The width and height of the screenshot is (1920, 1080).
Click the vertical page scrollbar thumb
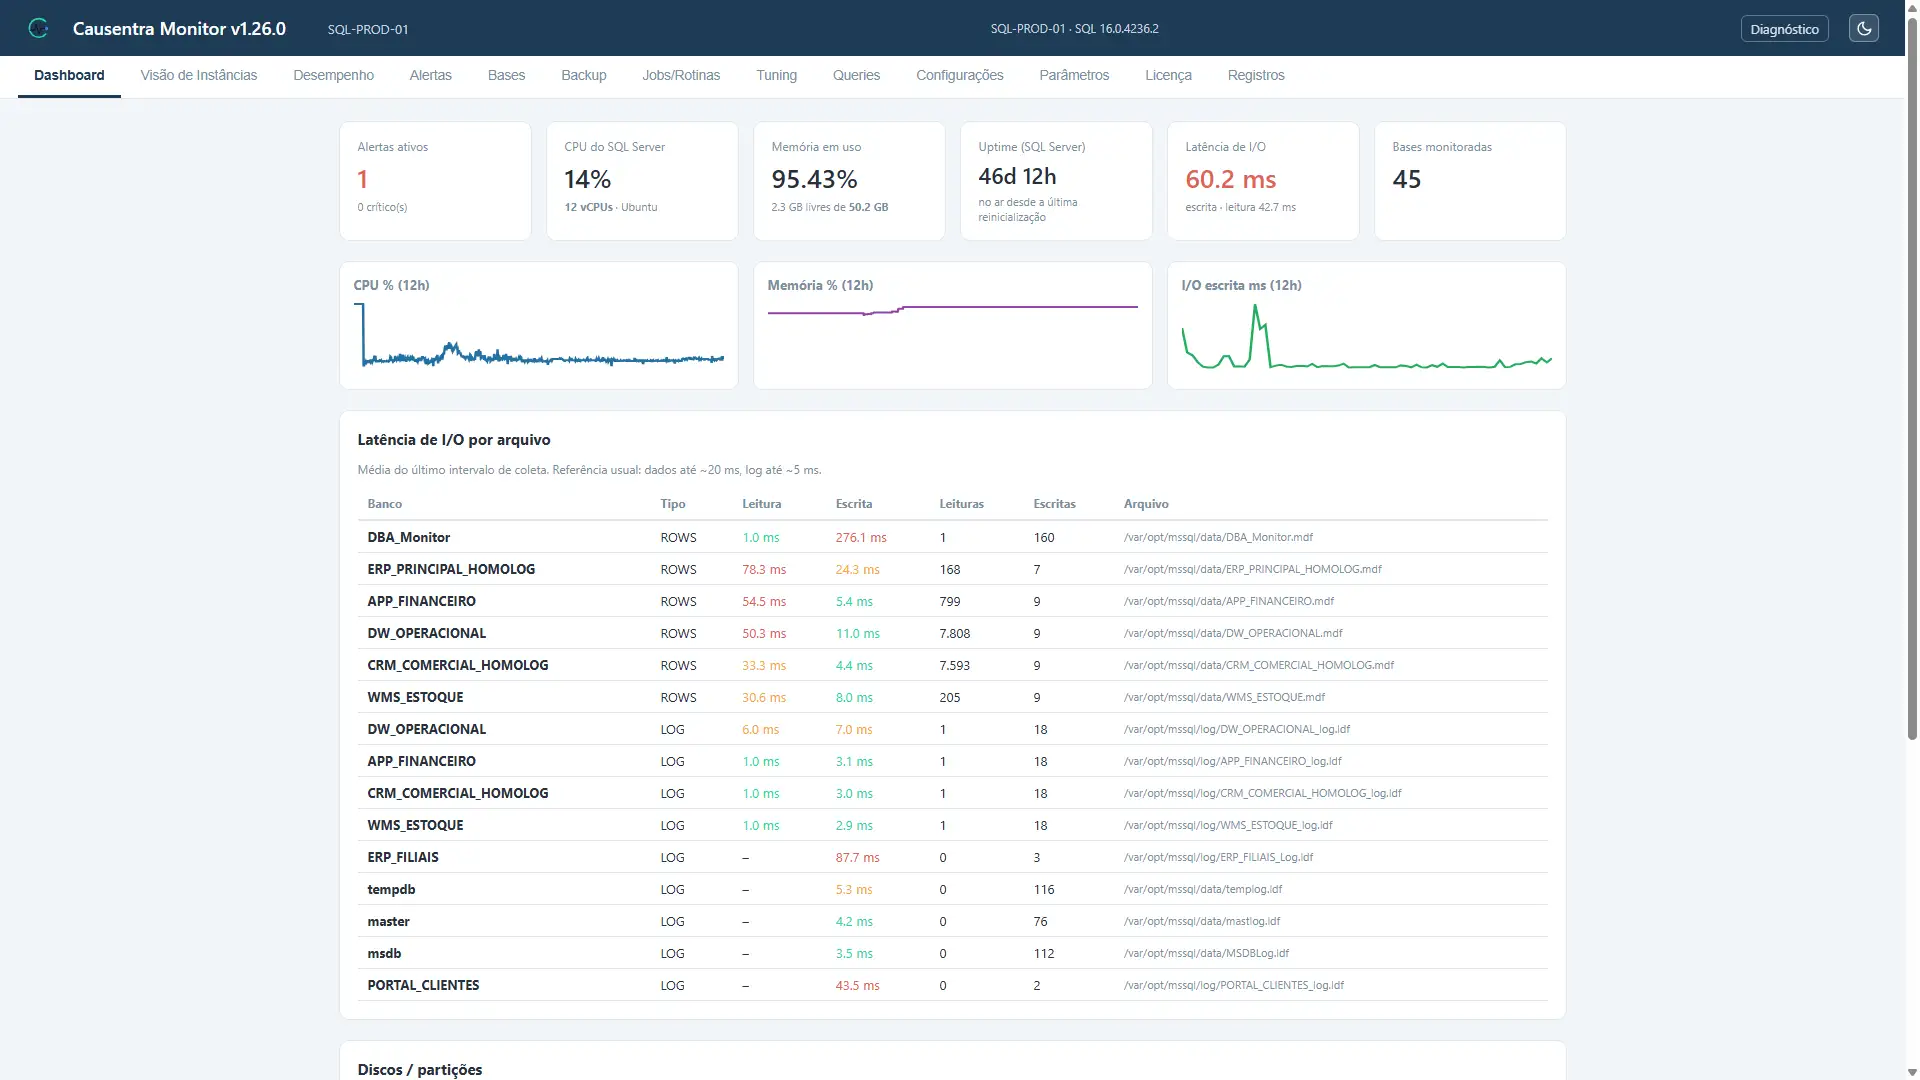tap(1912, 380)
